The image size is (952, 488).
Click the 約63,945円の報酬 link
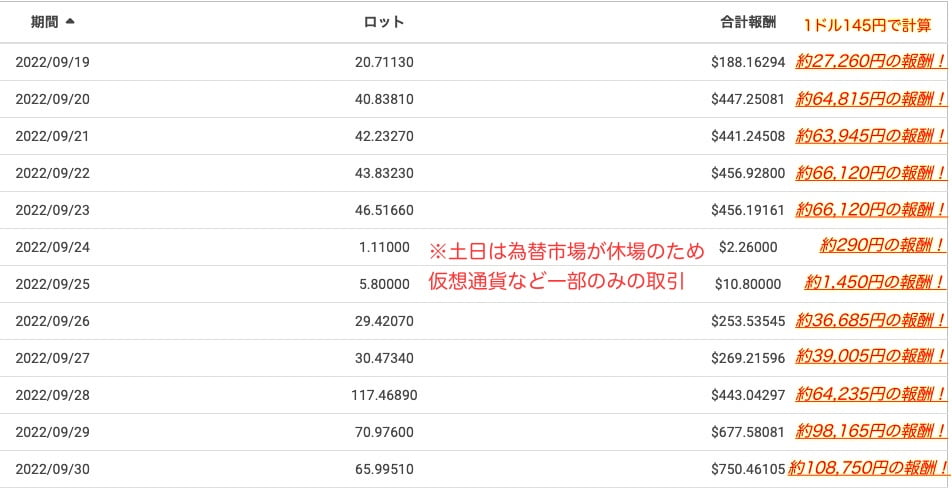click(870, 136)
